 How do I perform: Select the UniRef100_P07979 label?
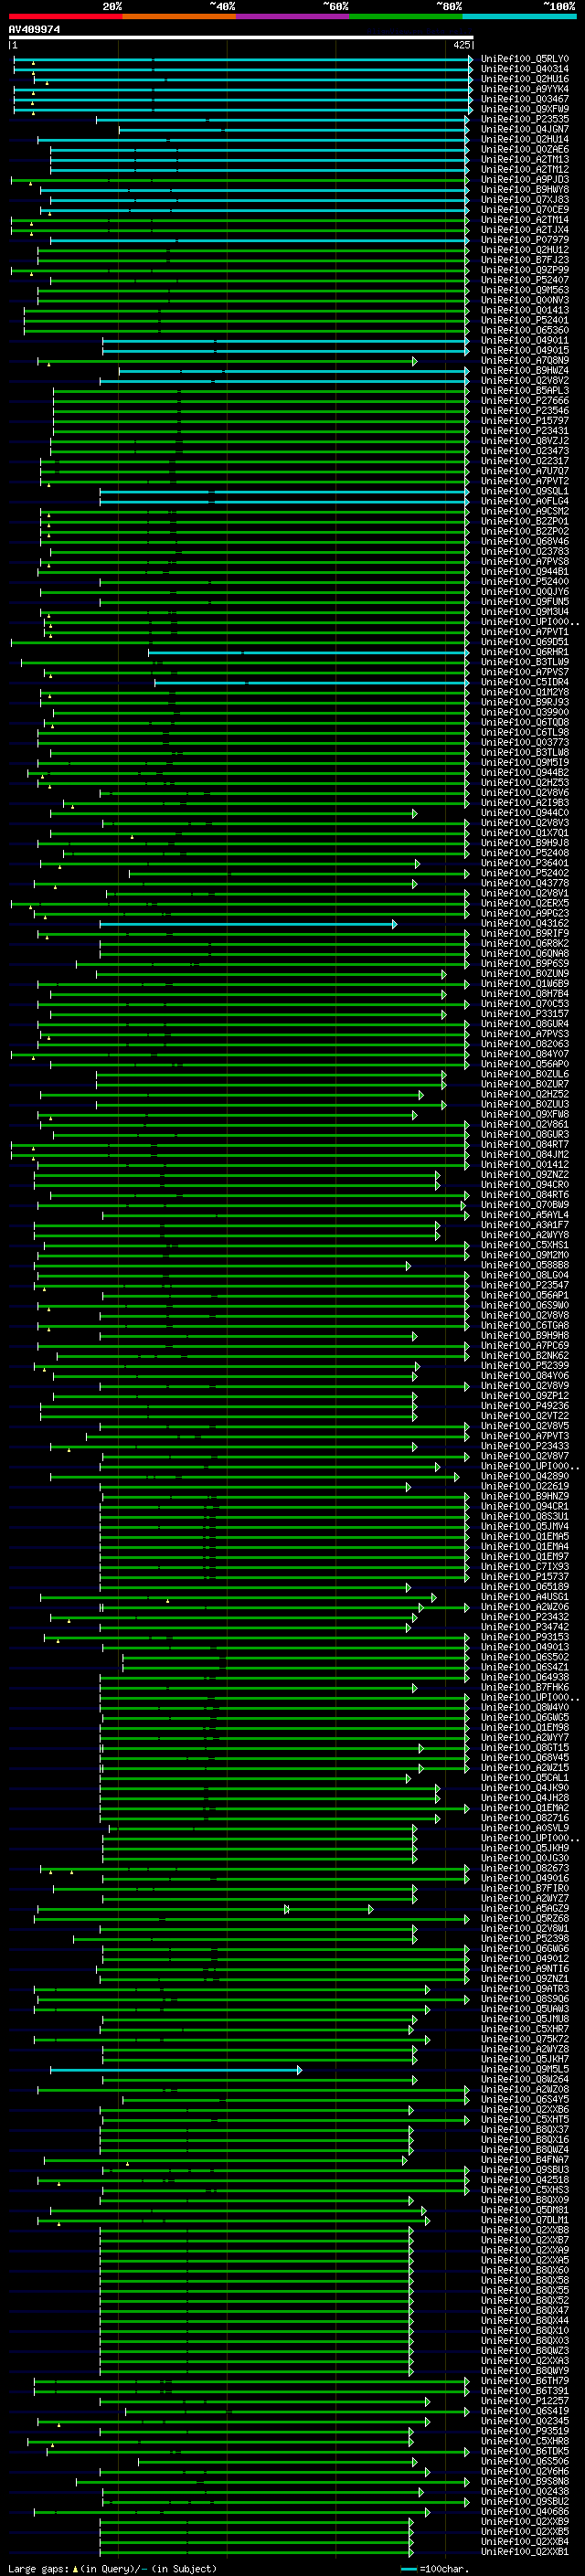525,240
